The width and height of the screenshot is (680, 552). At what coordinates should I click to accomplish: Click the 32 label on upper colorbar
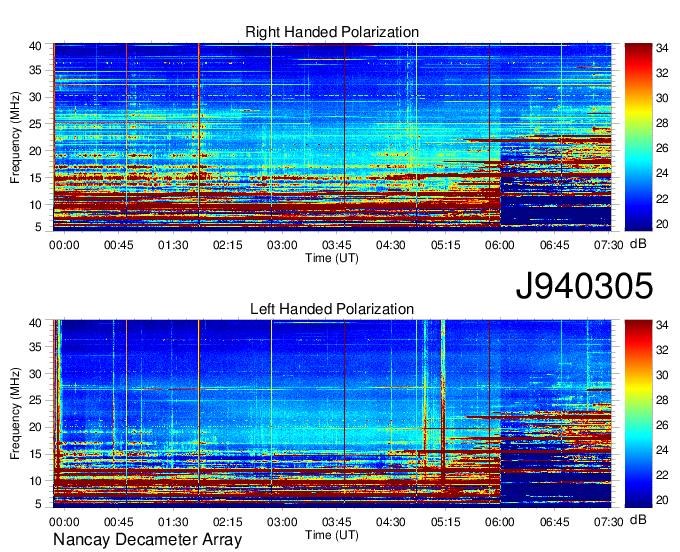[x=662, y=73]
